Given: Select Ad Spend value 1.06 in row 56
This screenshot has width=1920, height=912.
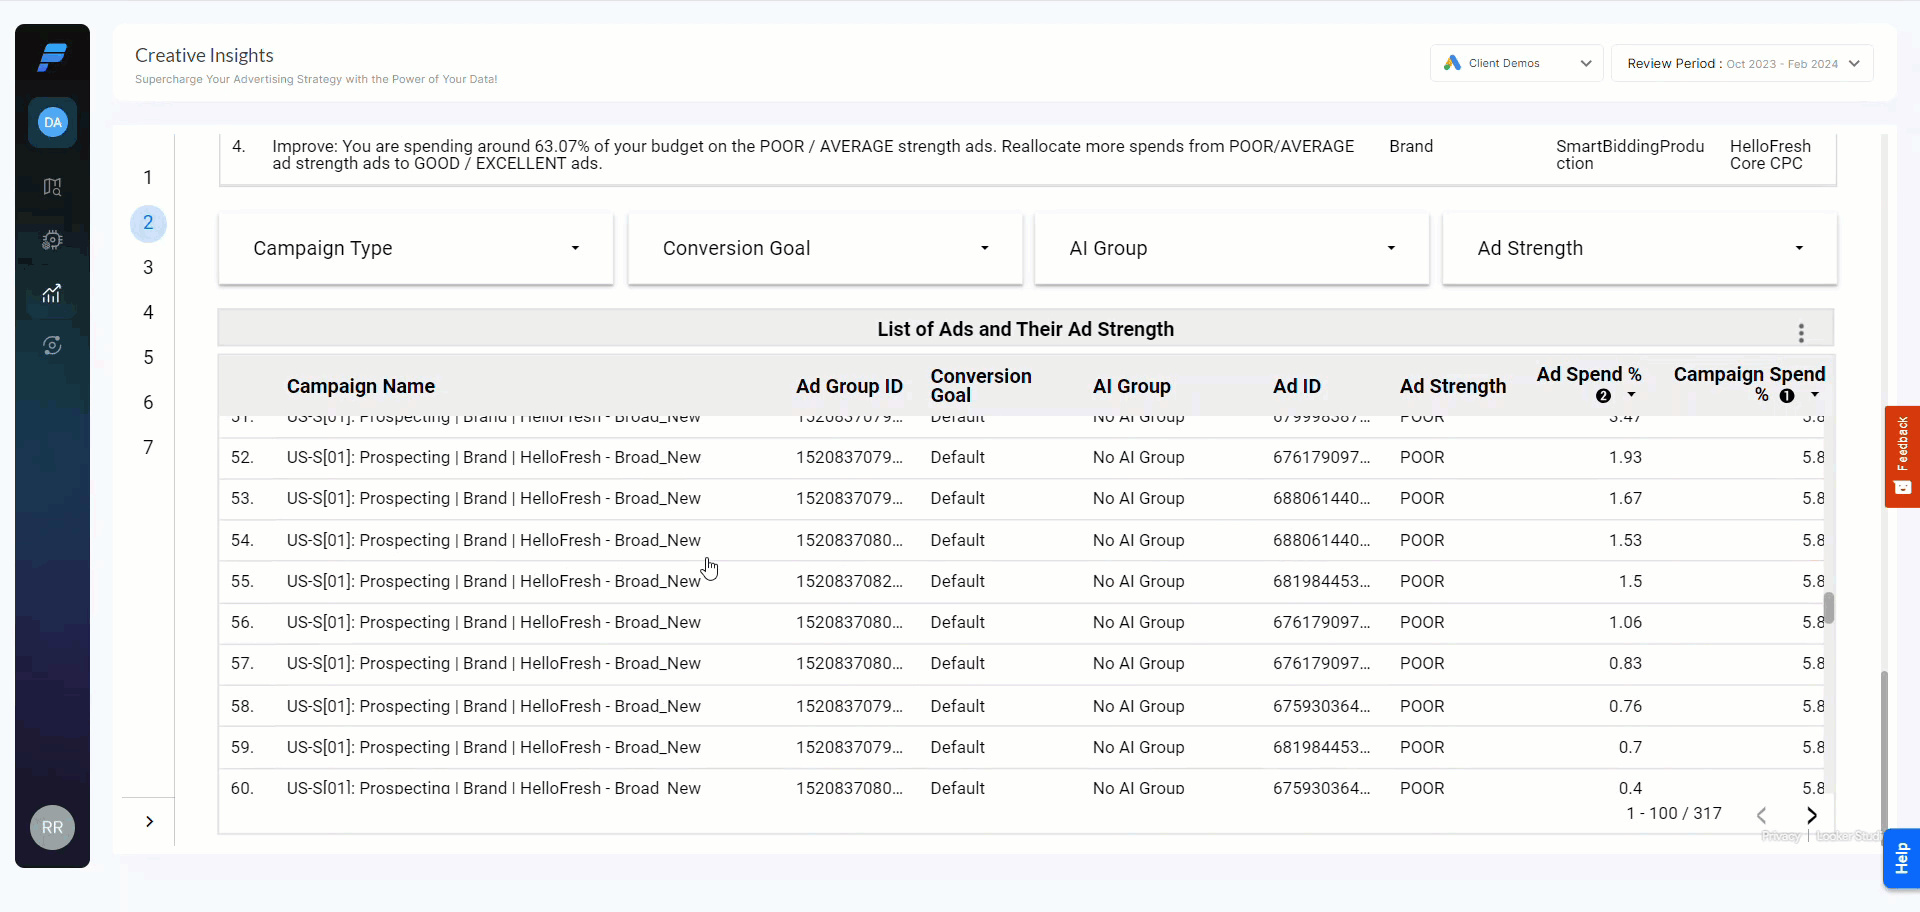Looking at the screenshot, I should [1625, 622].
